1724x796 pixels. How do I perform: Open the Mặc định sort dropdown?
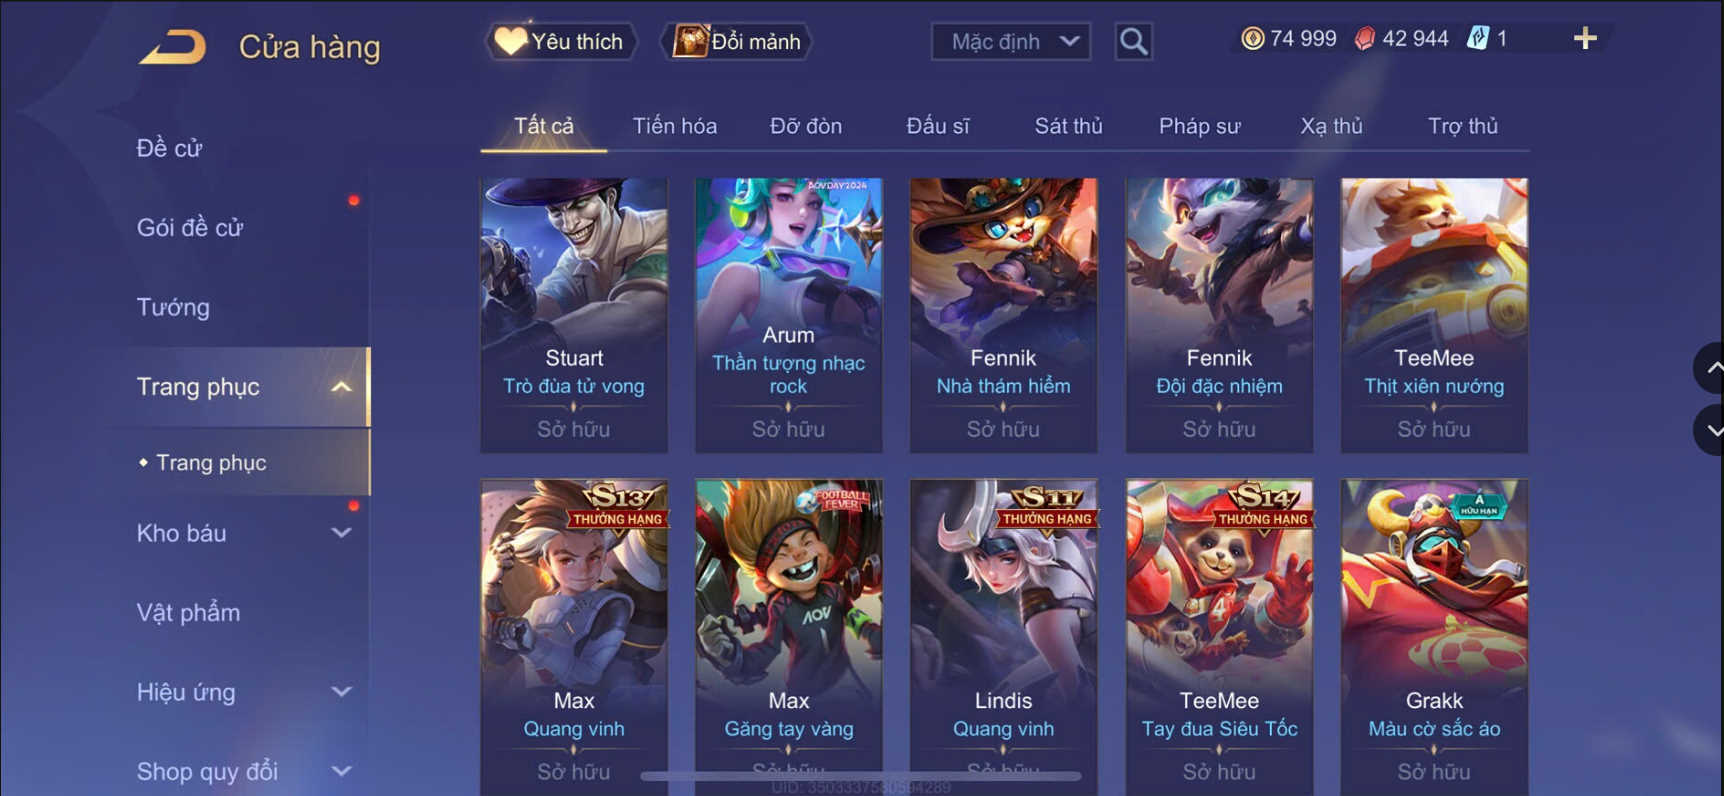[1011, 41]
